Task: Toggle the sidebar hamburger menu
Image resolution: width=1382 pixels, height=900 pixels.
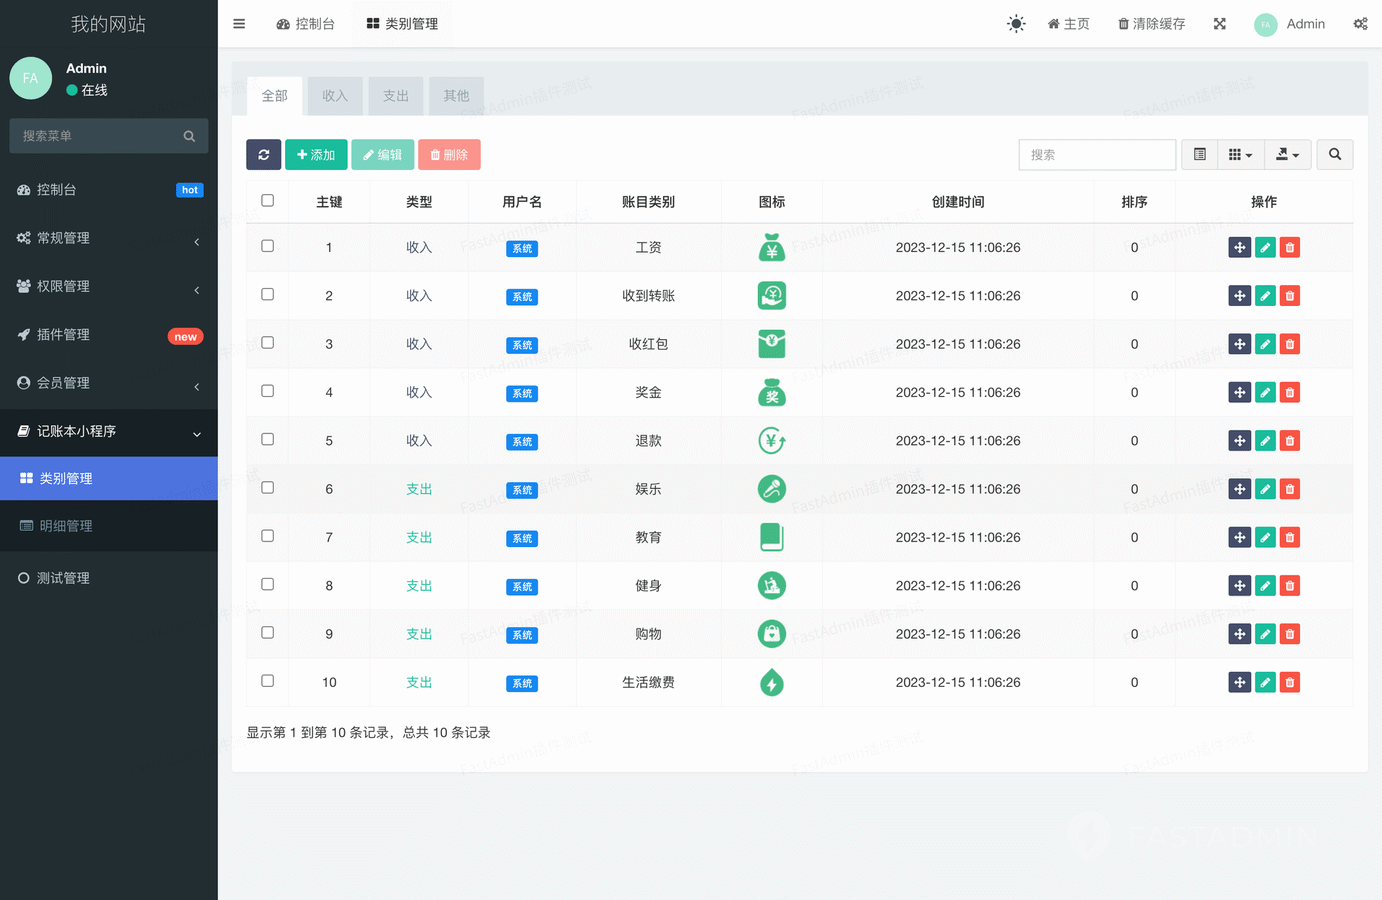Action: tap(239, 24)
